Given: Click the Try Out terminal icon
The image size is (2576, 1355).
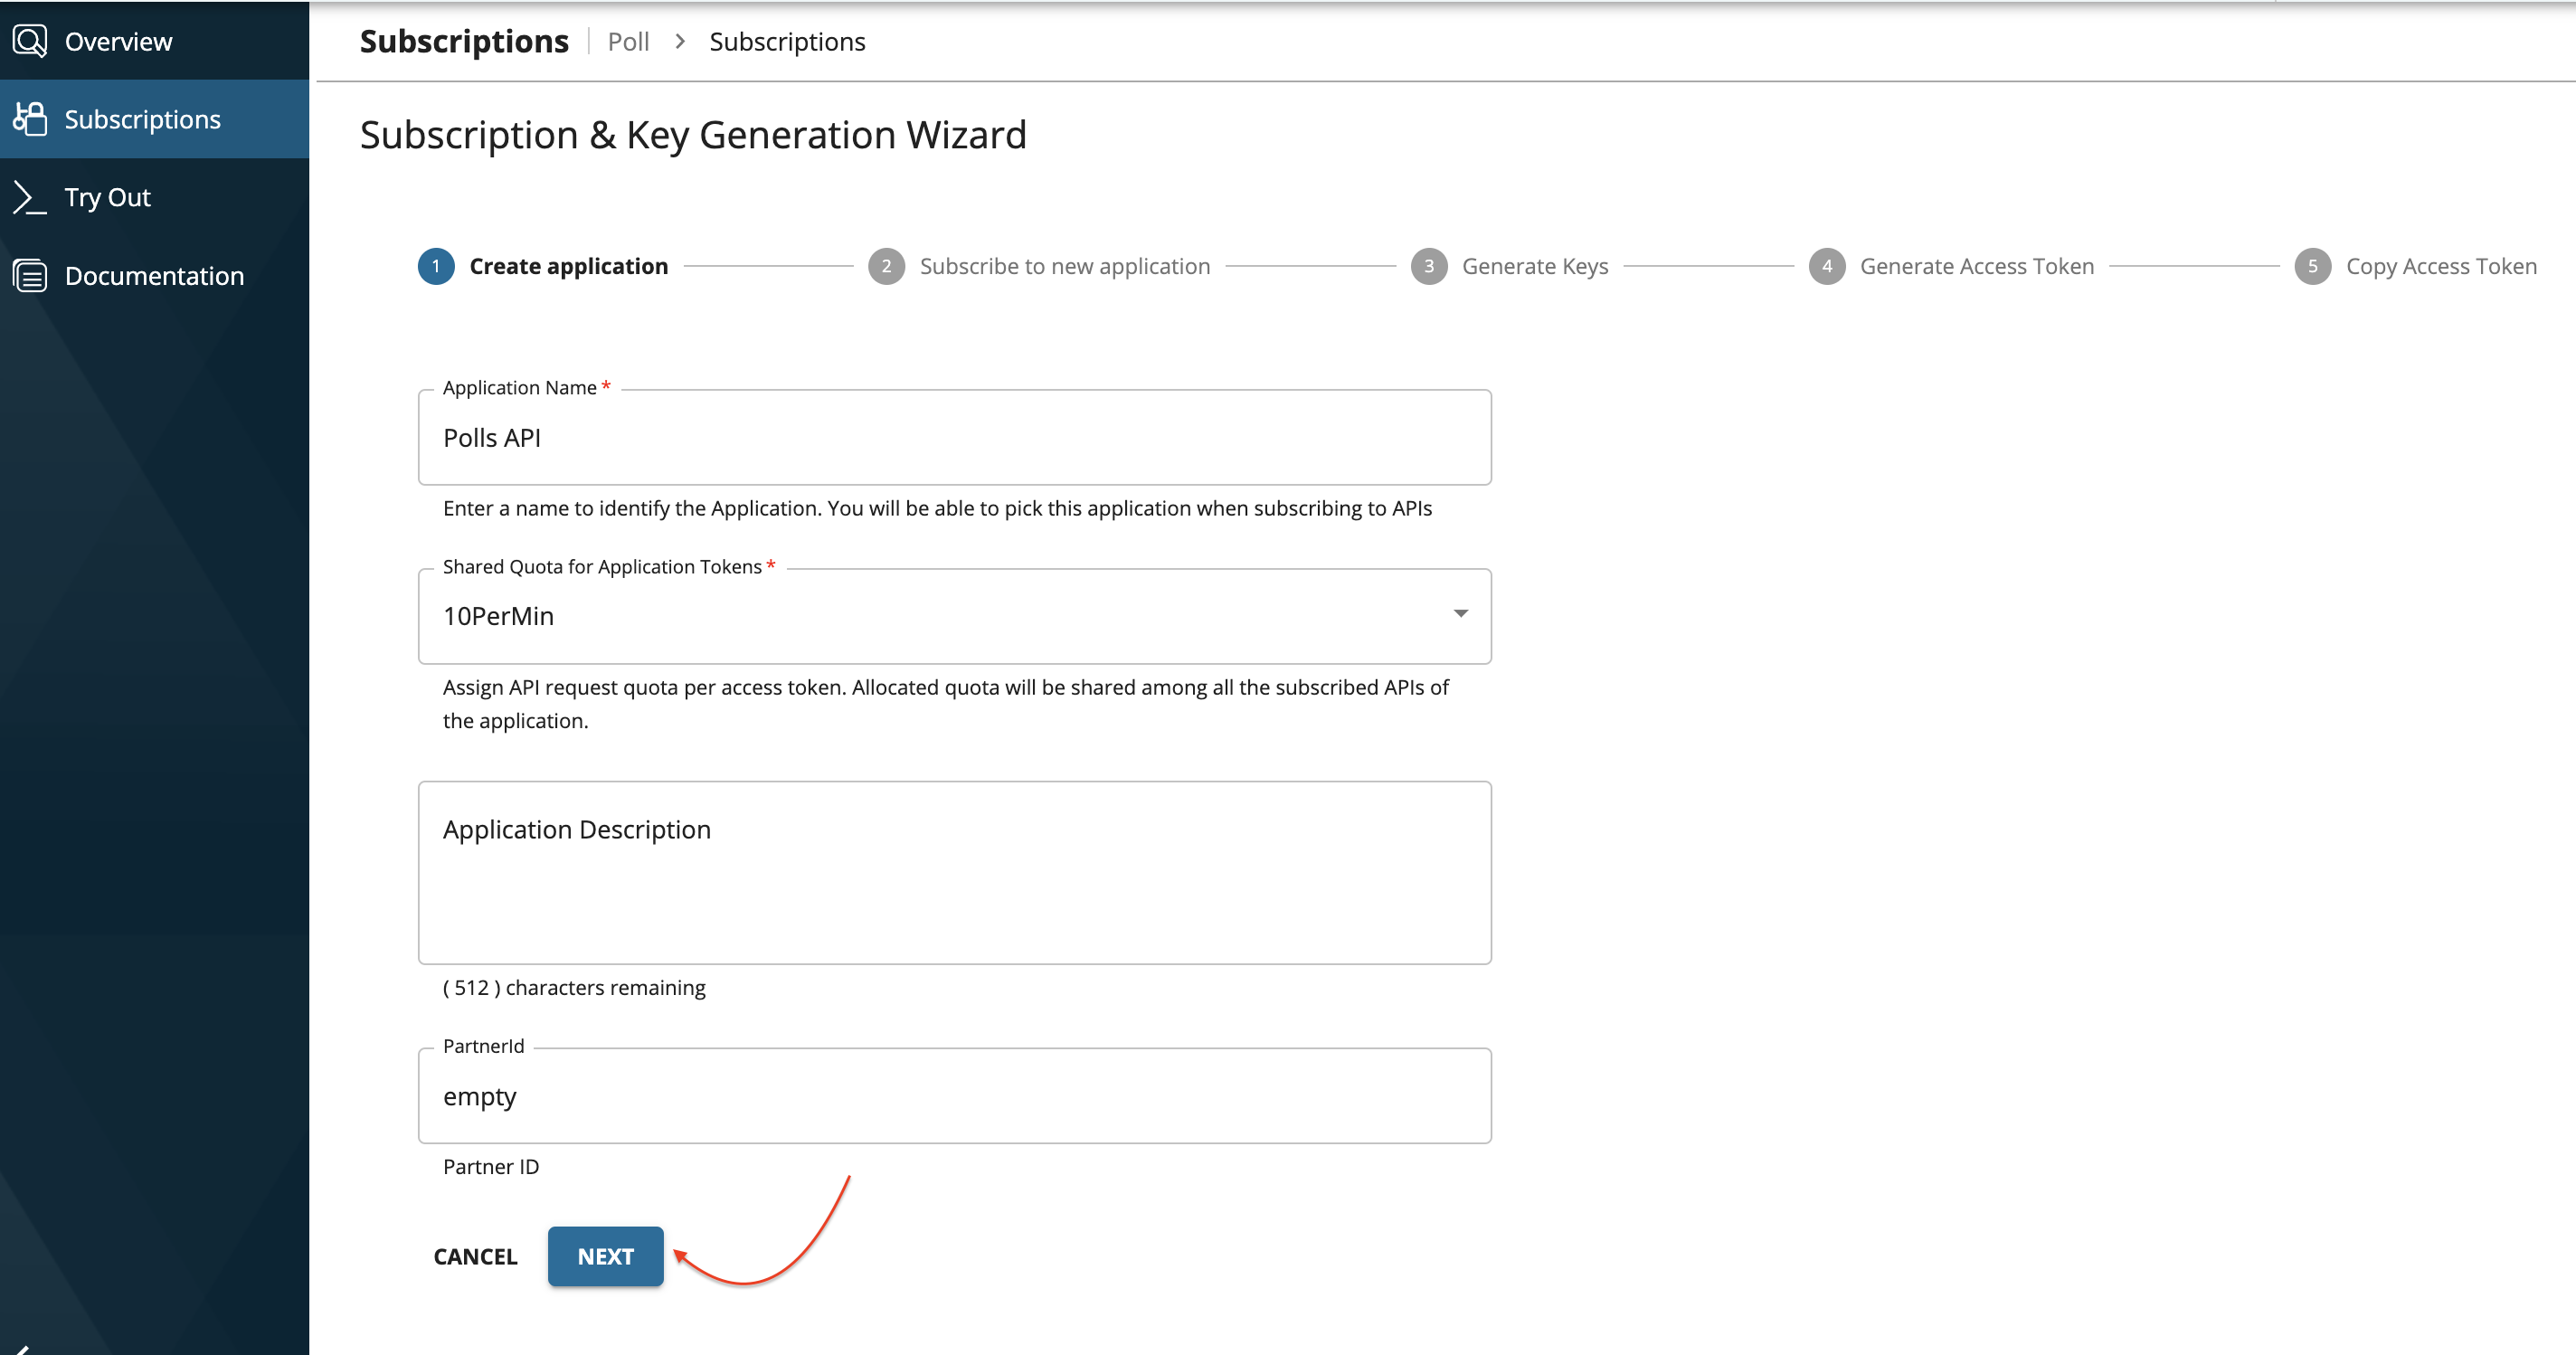Looking at the screenshot, I should [30, 197].
